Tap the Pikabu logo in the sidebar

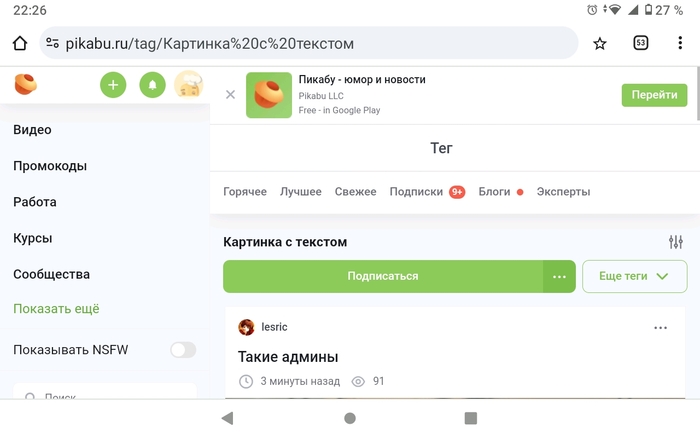(x=26, y=84)
